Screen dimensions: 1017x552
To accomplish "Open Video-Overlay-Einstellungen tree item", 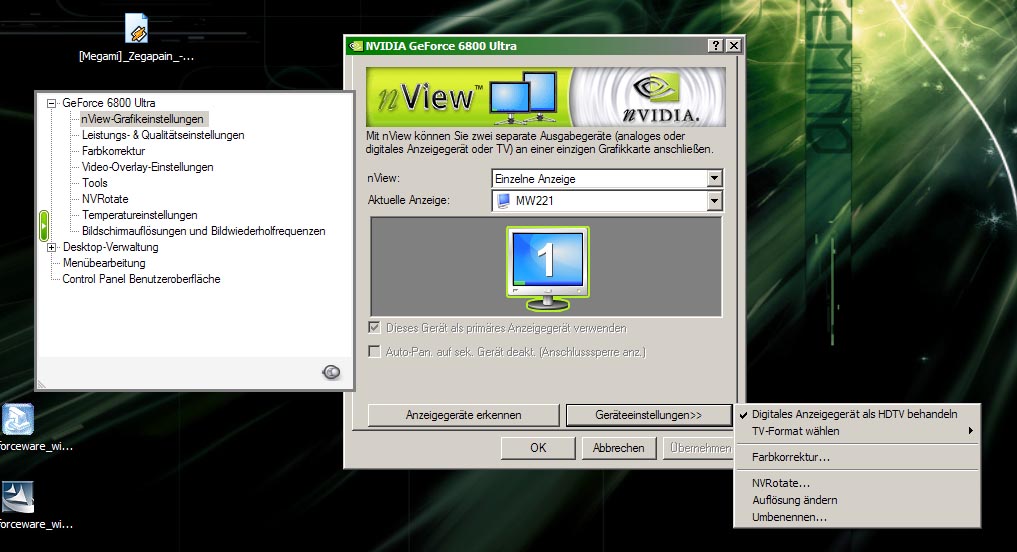I will click(x=147, y=167).
